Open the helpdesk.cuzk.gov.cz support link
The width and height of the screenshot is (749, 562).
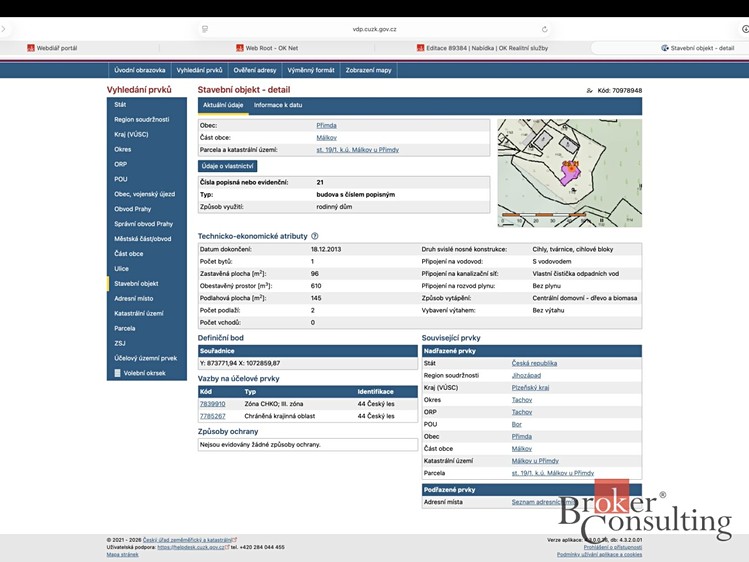pyautogui.click(x=191, y=547)
